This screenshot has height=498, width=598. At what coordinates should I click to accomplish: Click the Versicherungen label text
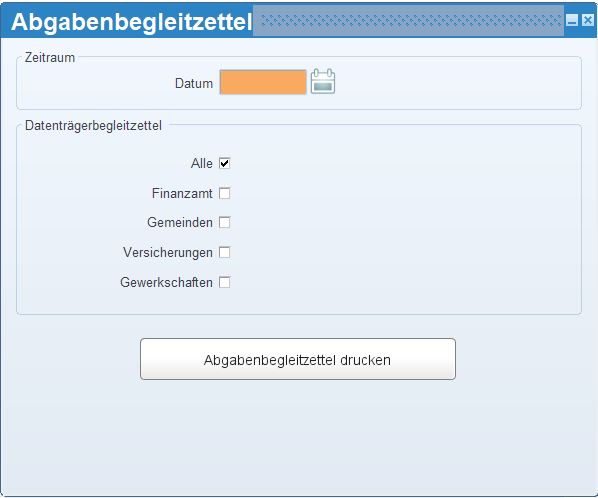(168, 252)
